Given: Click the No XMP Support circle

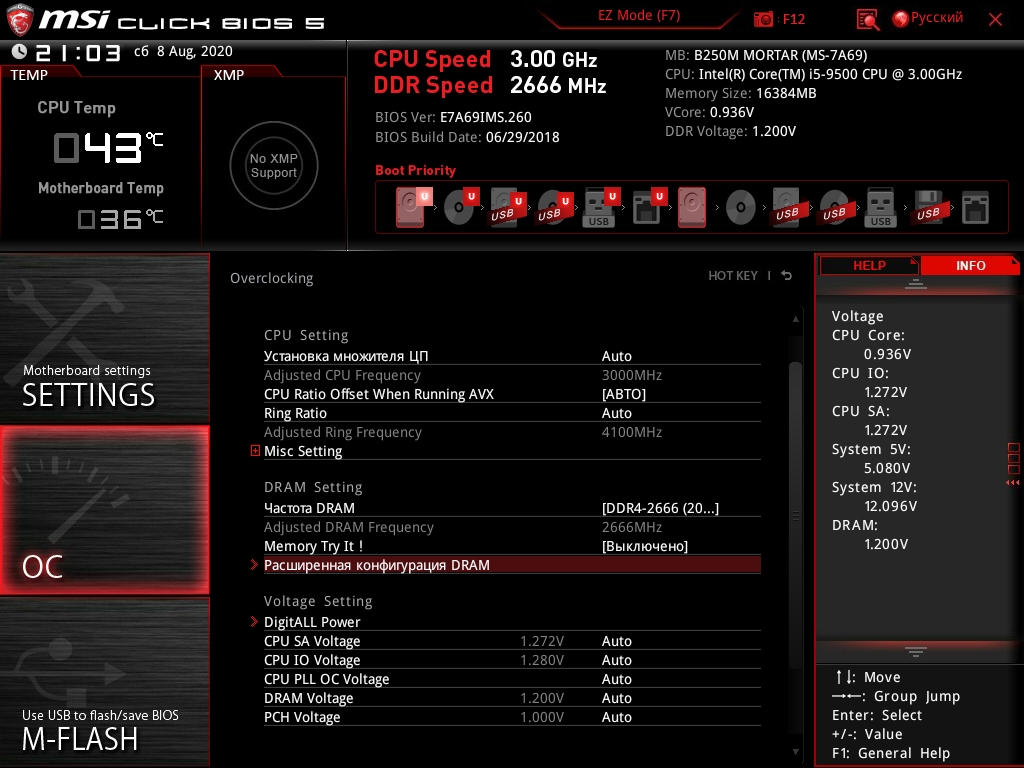Looking at the screenshot, I should coord(274,165).
